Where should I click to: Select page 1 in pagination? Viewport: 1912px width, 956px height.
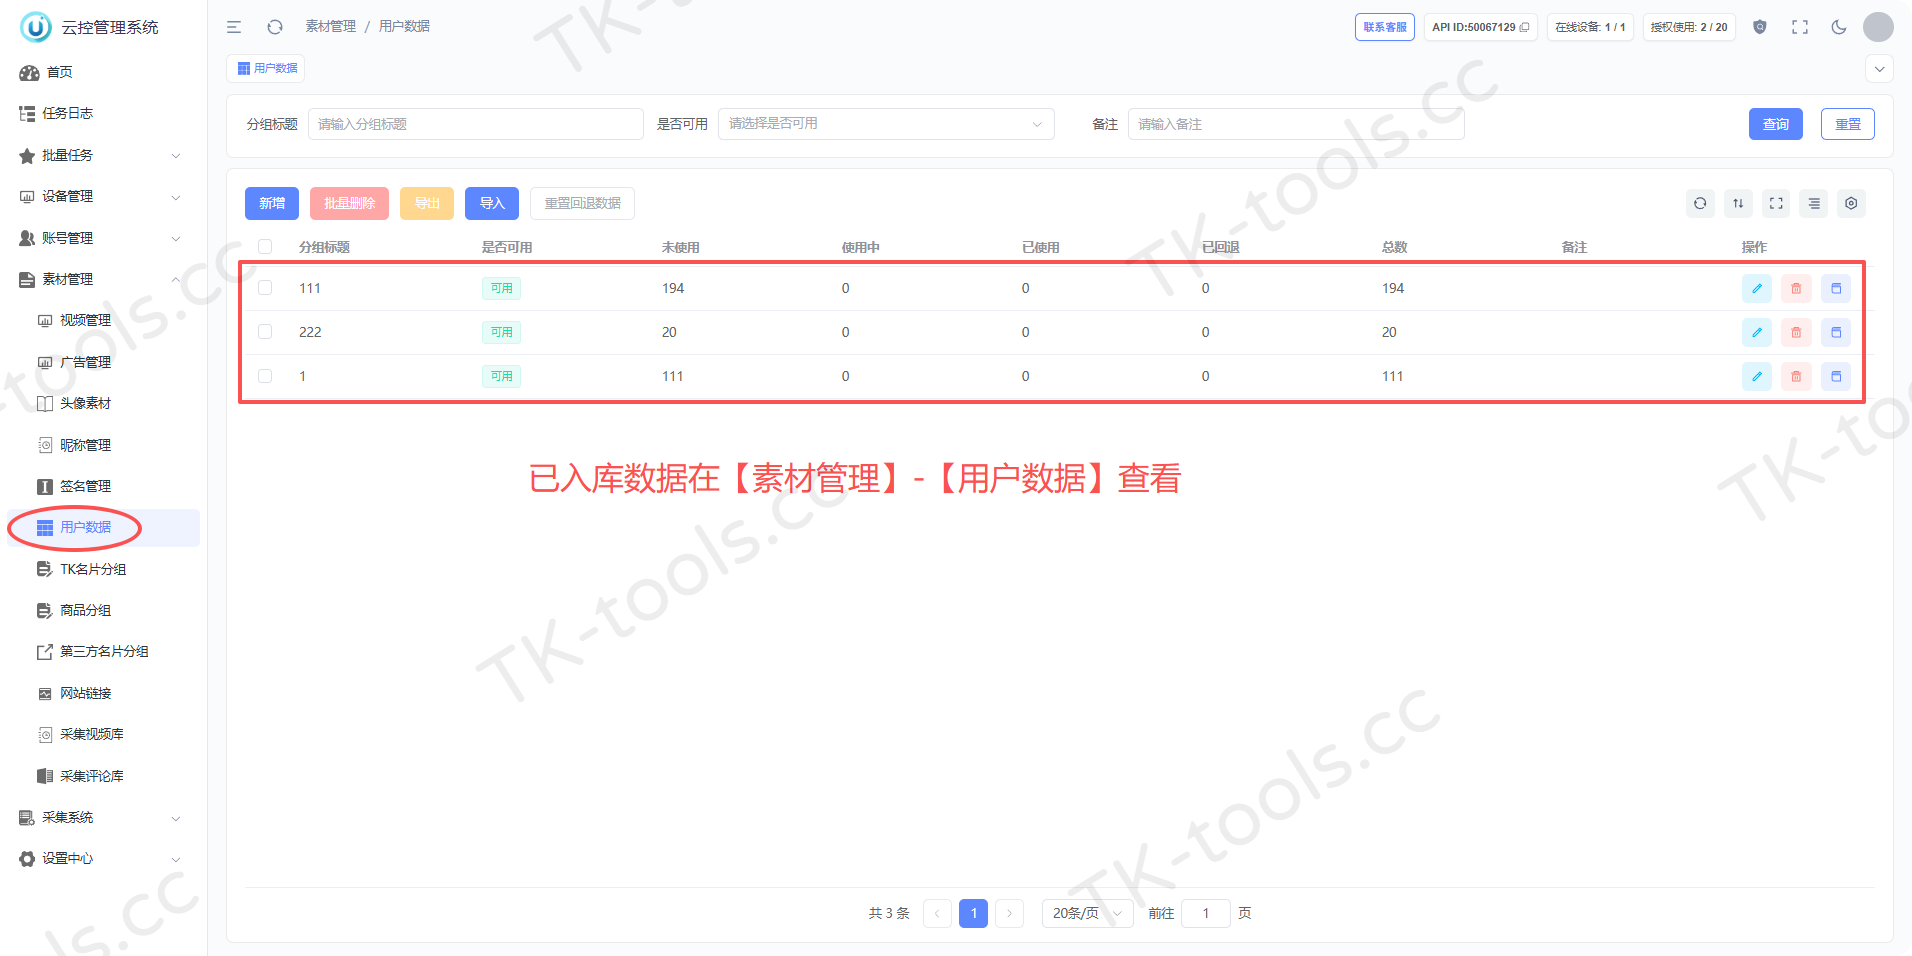coord(973,913)
